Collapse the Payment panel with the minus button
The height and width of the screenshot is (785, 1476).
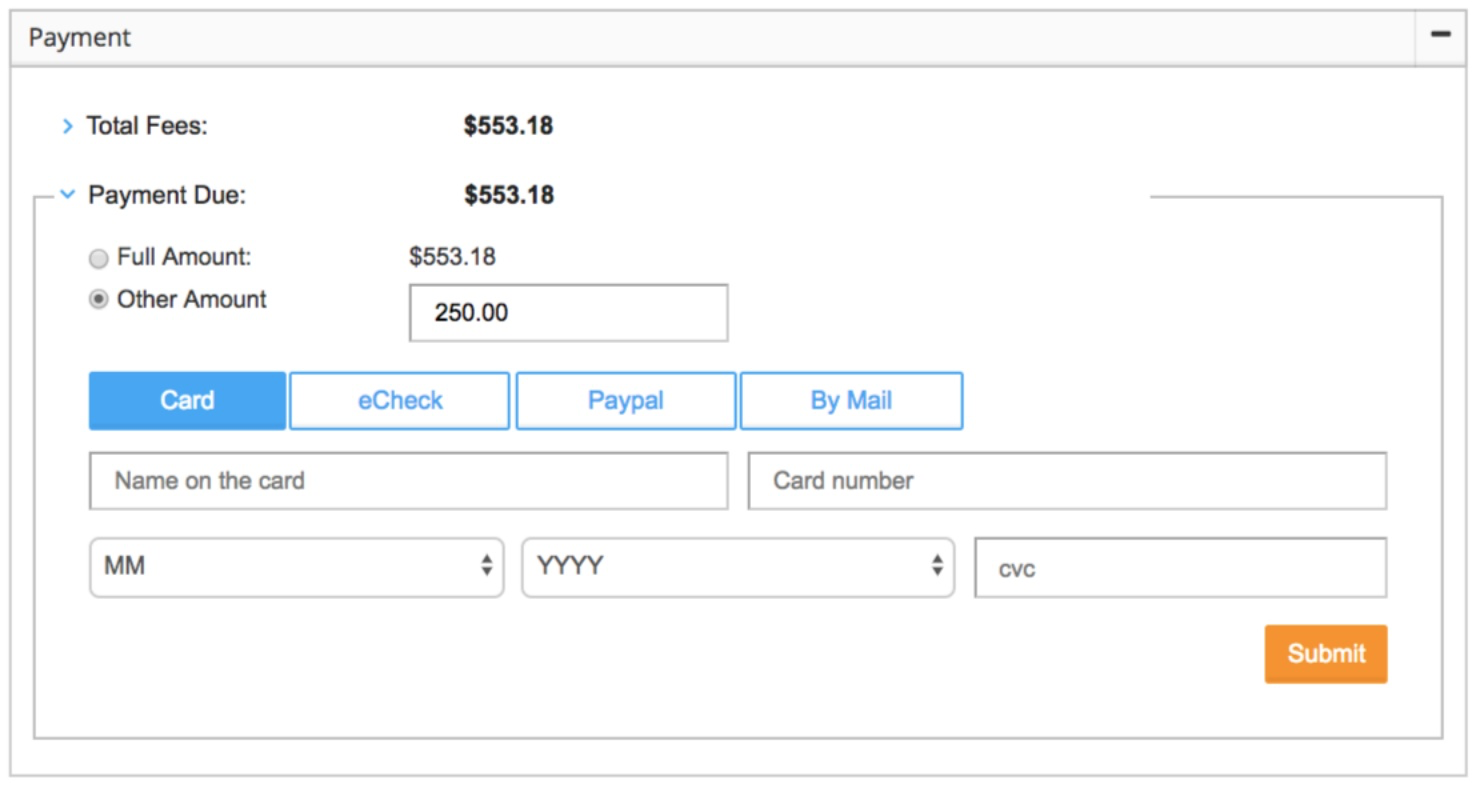(1440, 36)
